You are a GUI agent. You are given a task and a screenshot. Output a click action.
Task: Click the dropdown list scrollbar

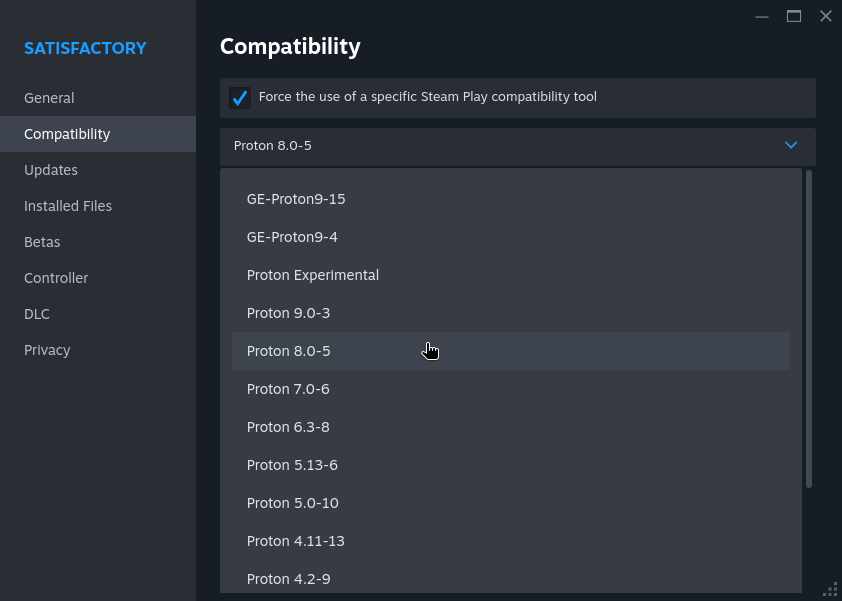click(809, 329)
